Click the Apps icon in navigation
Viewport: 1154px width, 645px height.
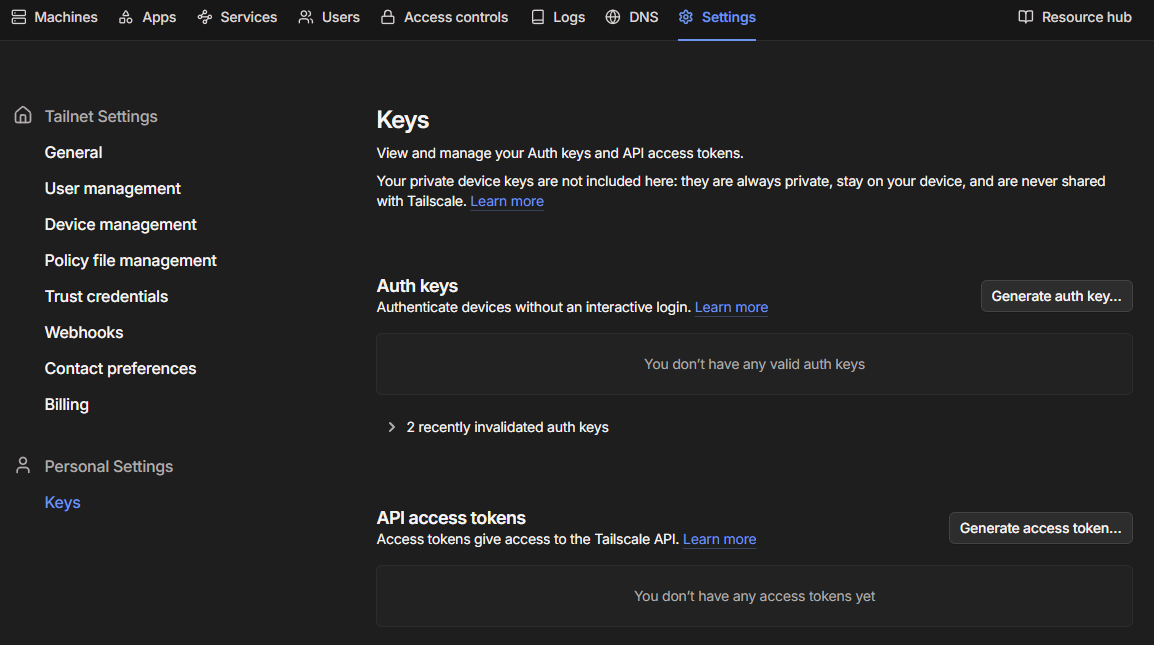click(x=126, y=17)
